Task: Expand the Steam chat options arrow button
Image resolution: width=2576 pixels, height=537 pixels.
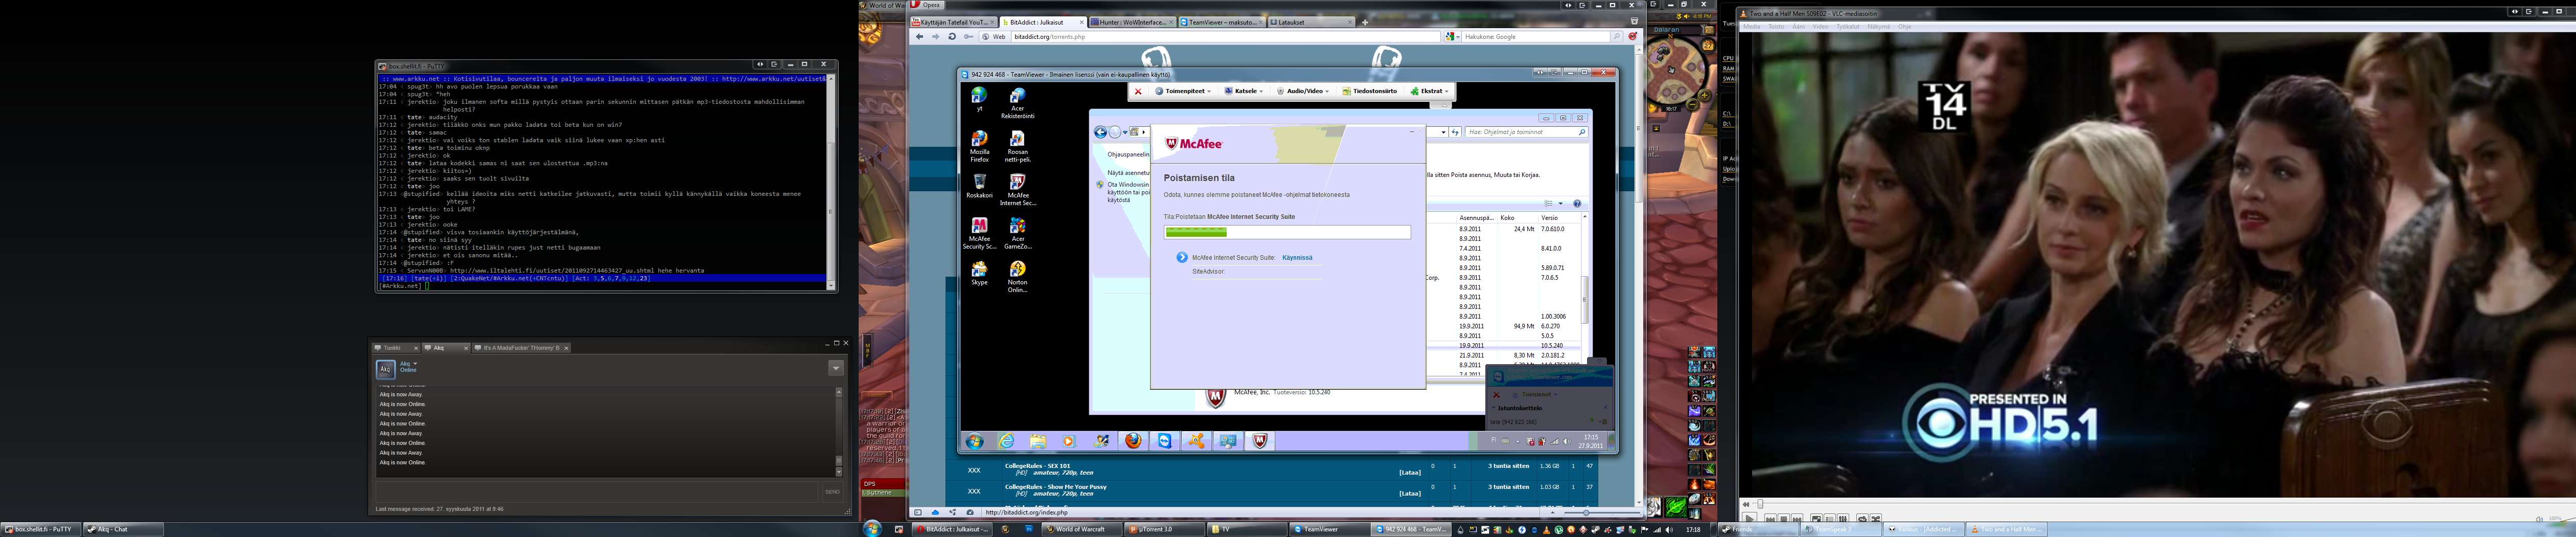Action: pos(835,368)
